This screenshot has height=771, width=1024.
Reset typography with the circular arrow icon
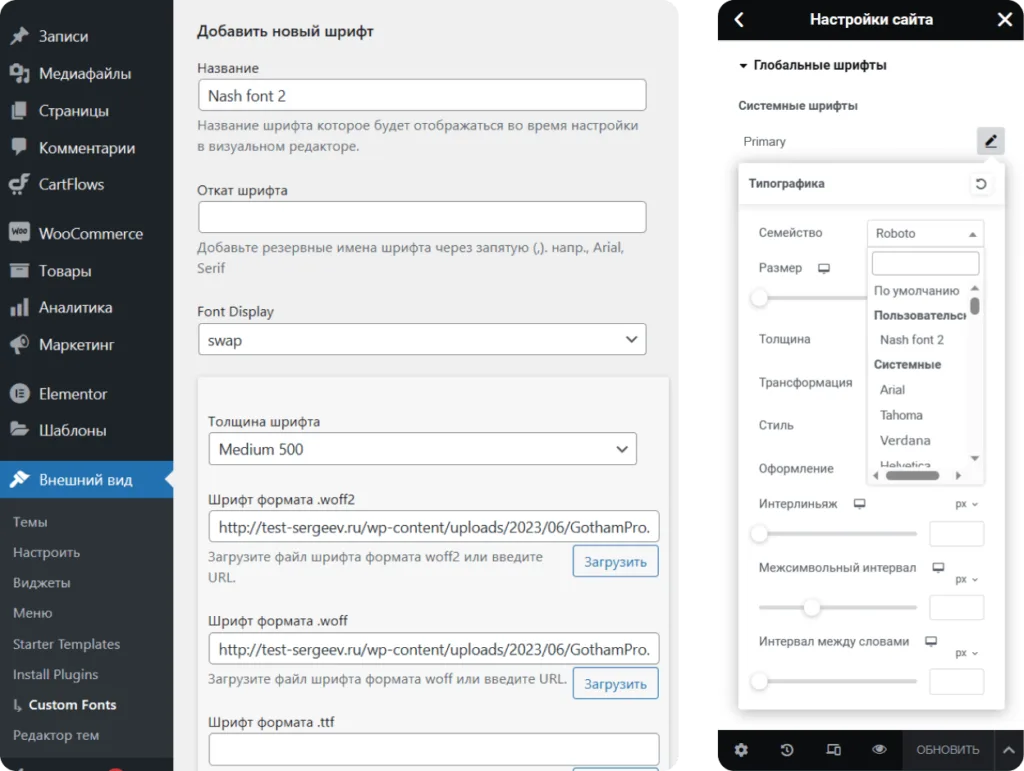point(980,184)
